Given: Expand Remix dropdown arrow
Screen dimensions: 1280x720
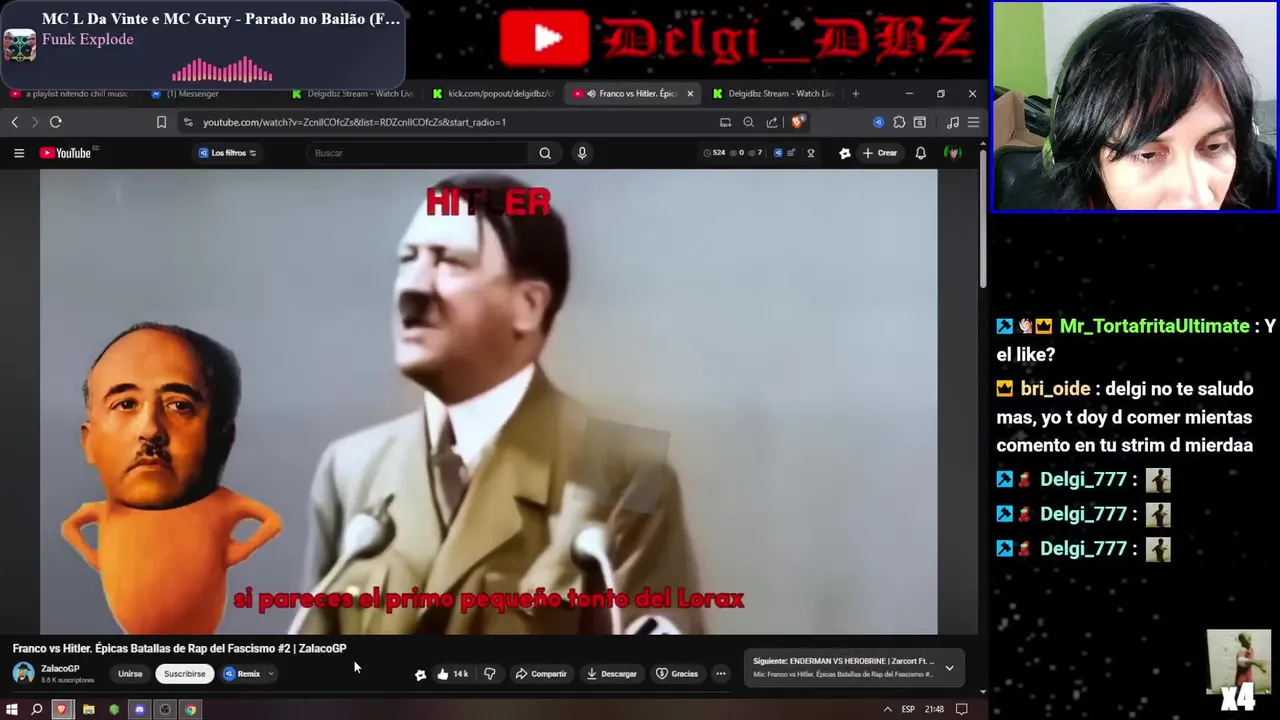Looking at the screenshot, I should [271, 674].
